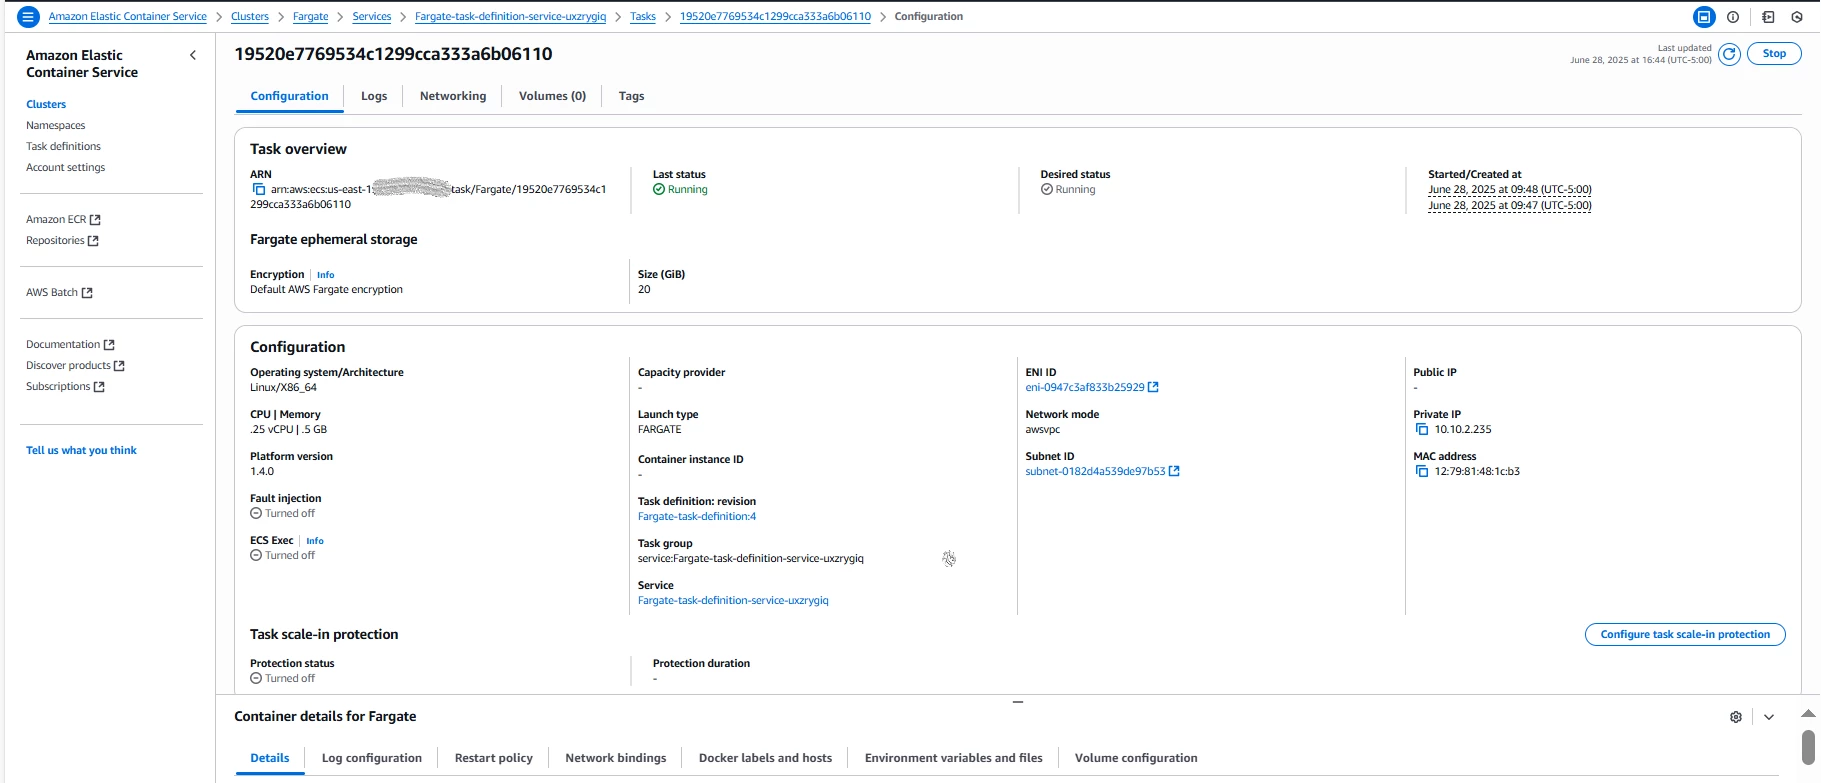1821x783 pixels.
Task: Click external link icon beside ENI ID
Action: point(1153,387)
